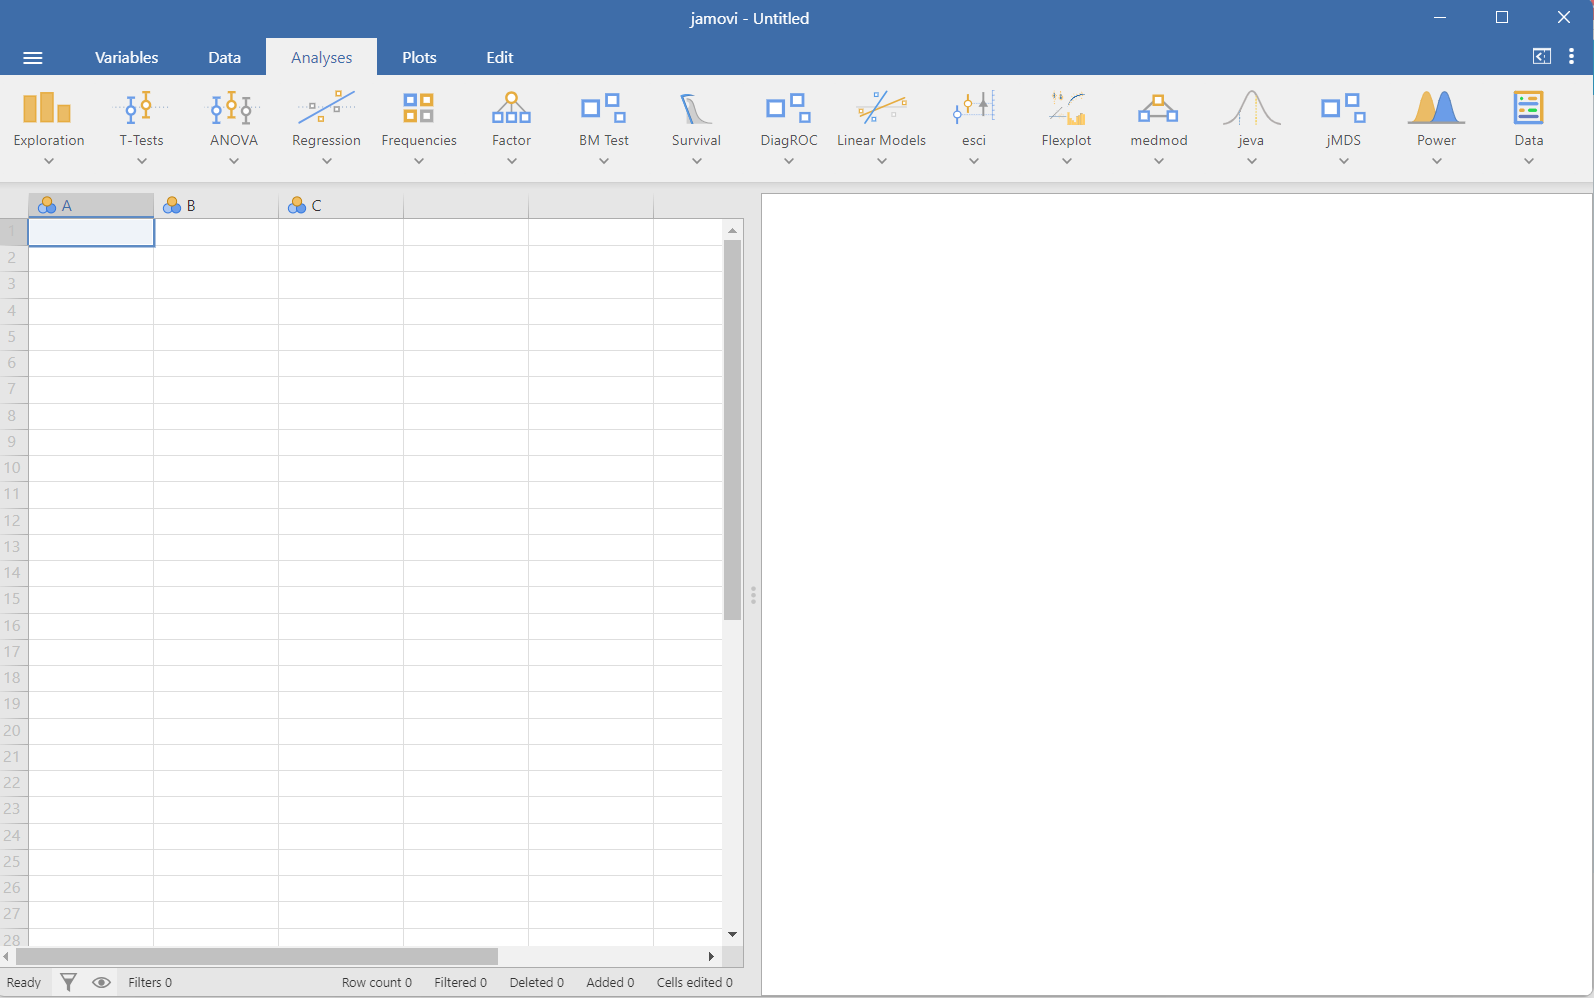Select the cell in row 1 column A

pos(91,232)
